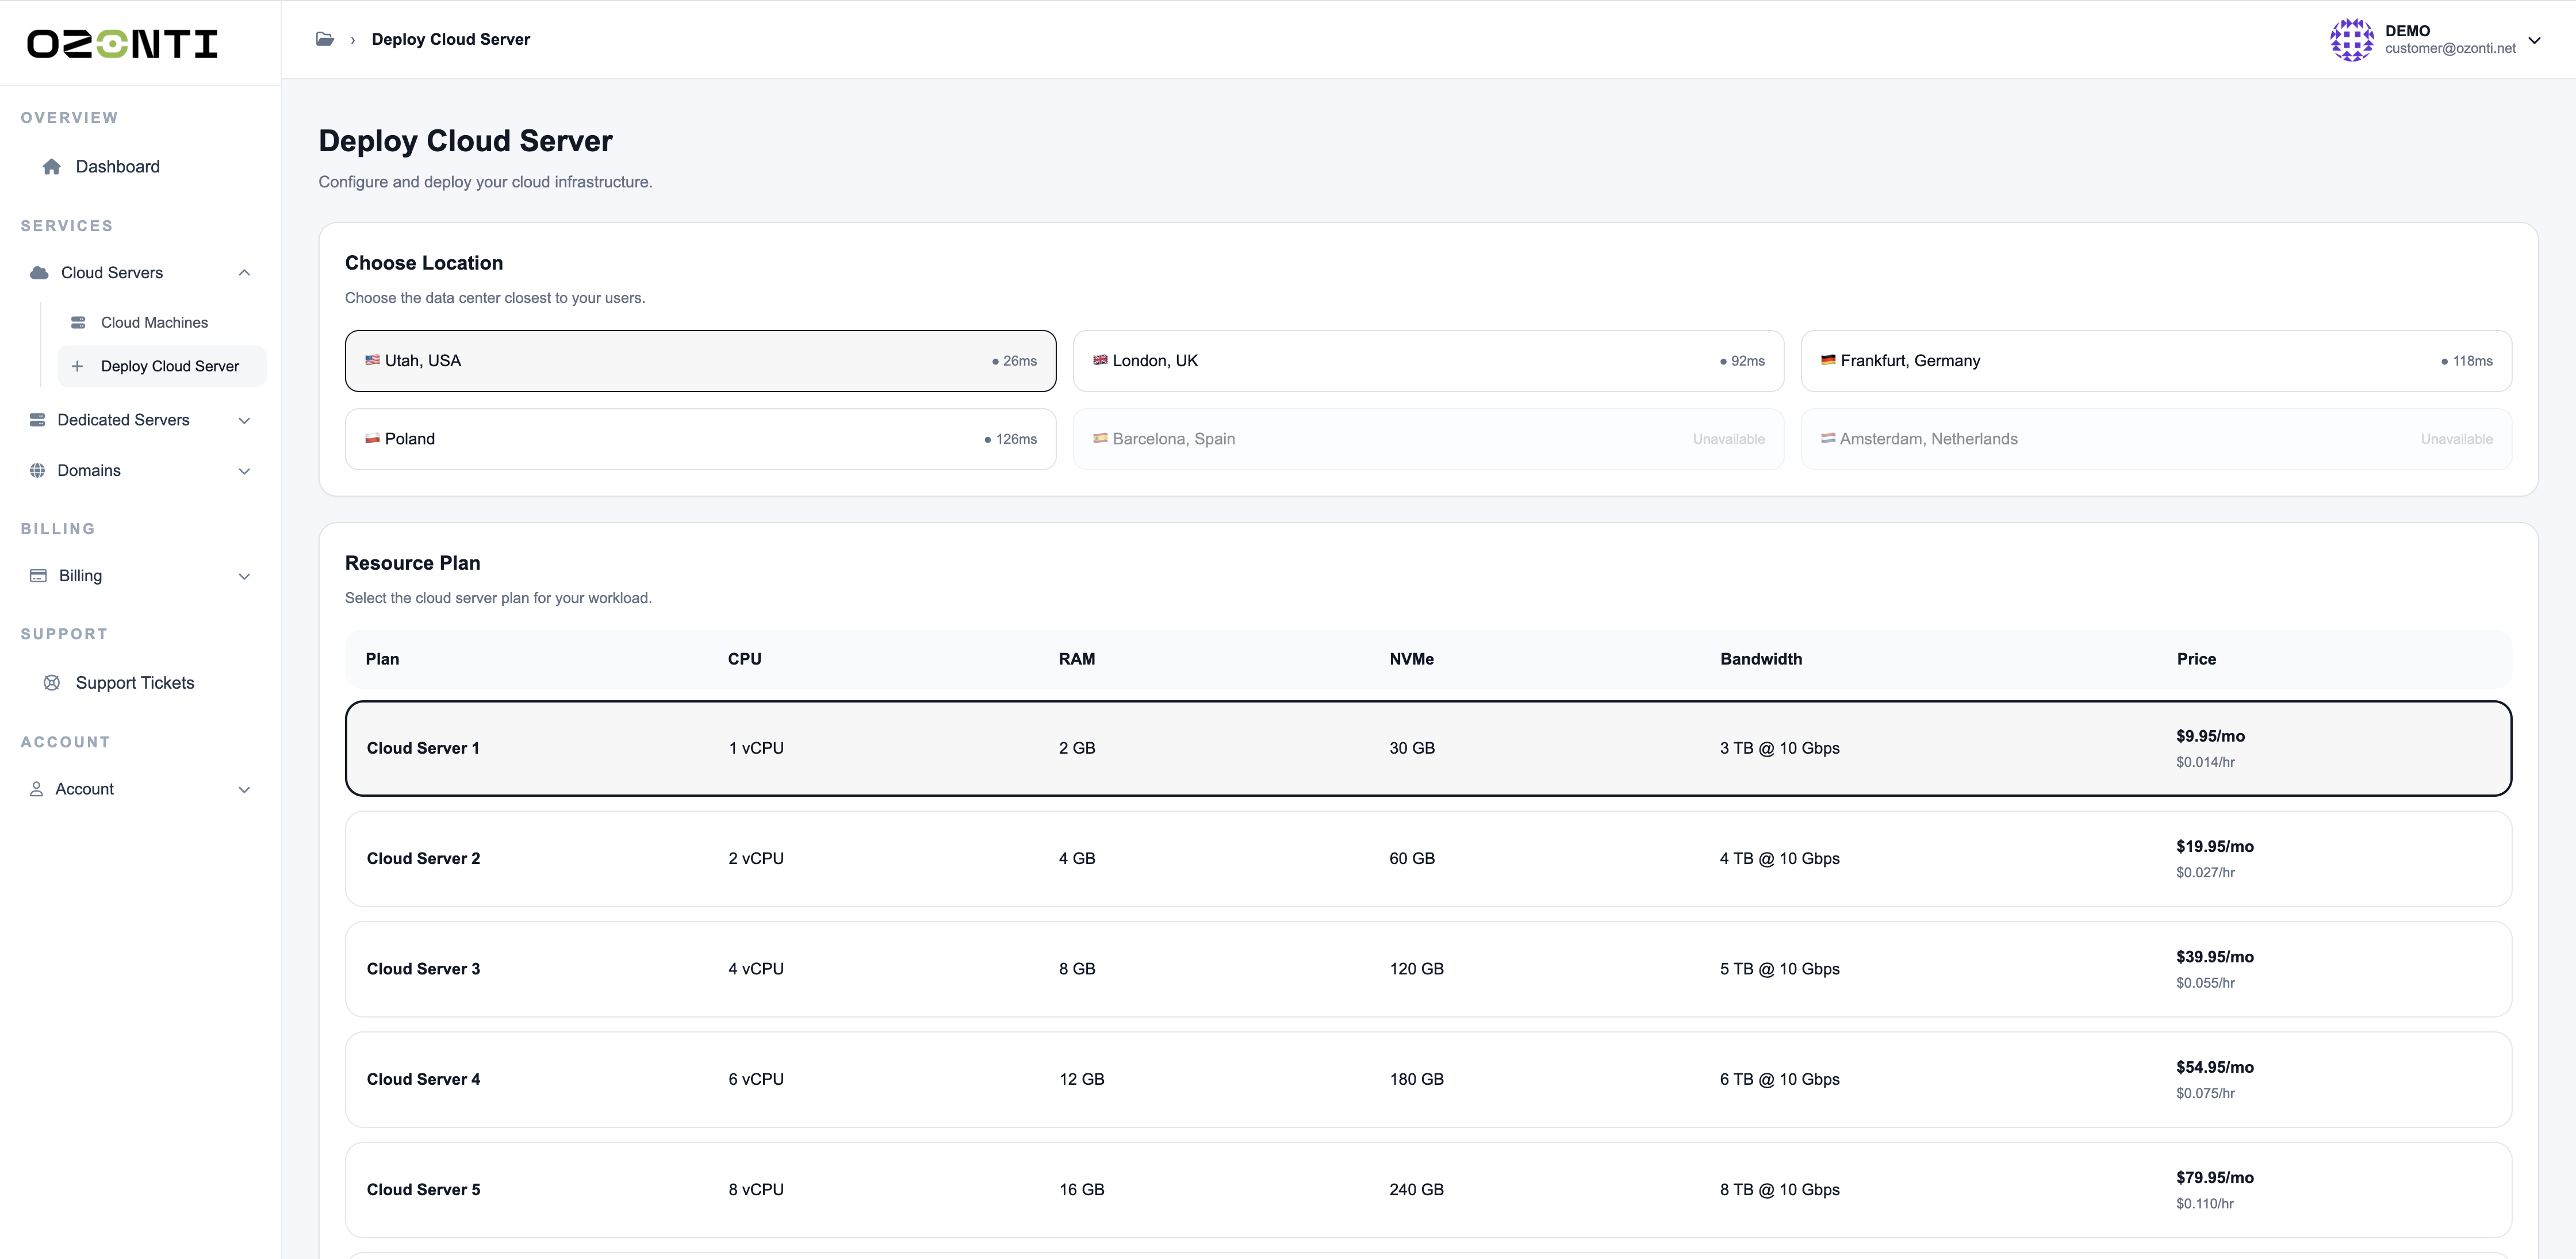Click the $54.95/mo price
This screenshot has width=2576, height=1259.
[x=2215, y=1067]
